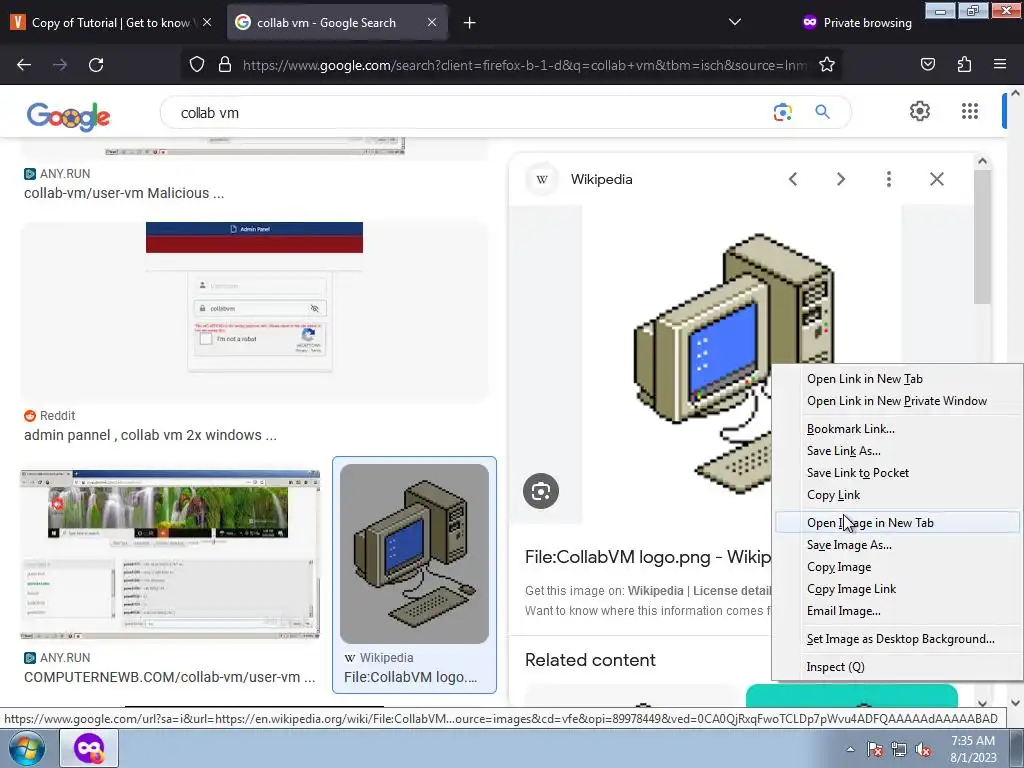Choose 'Open Link in New Private Window'
1024x768 pixels.
pyautogui.click(x=897, y=401)
